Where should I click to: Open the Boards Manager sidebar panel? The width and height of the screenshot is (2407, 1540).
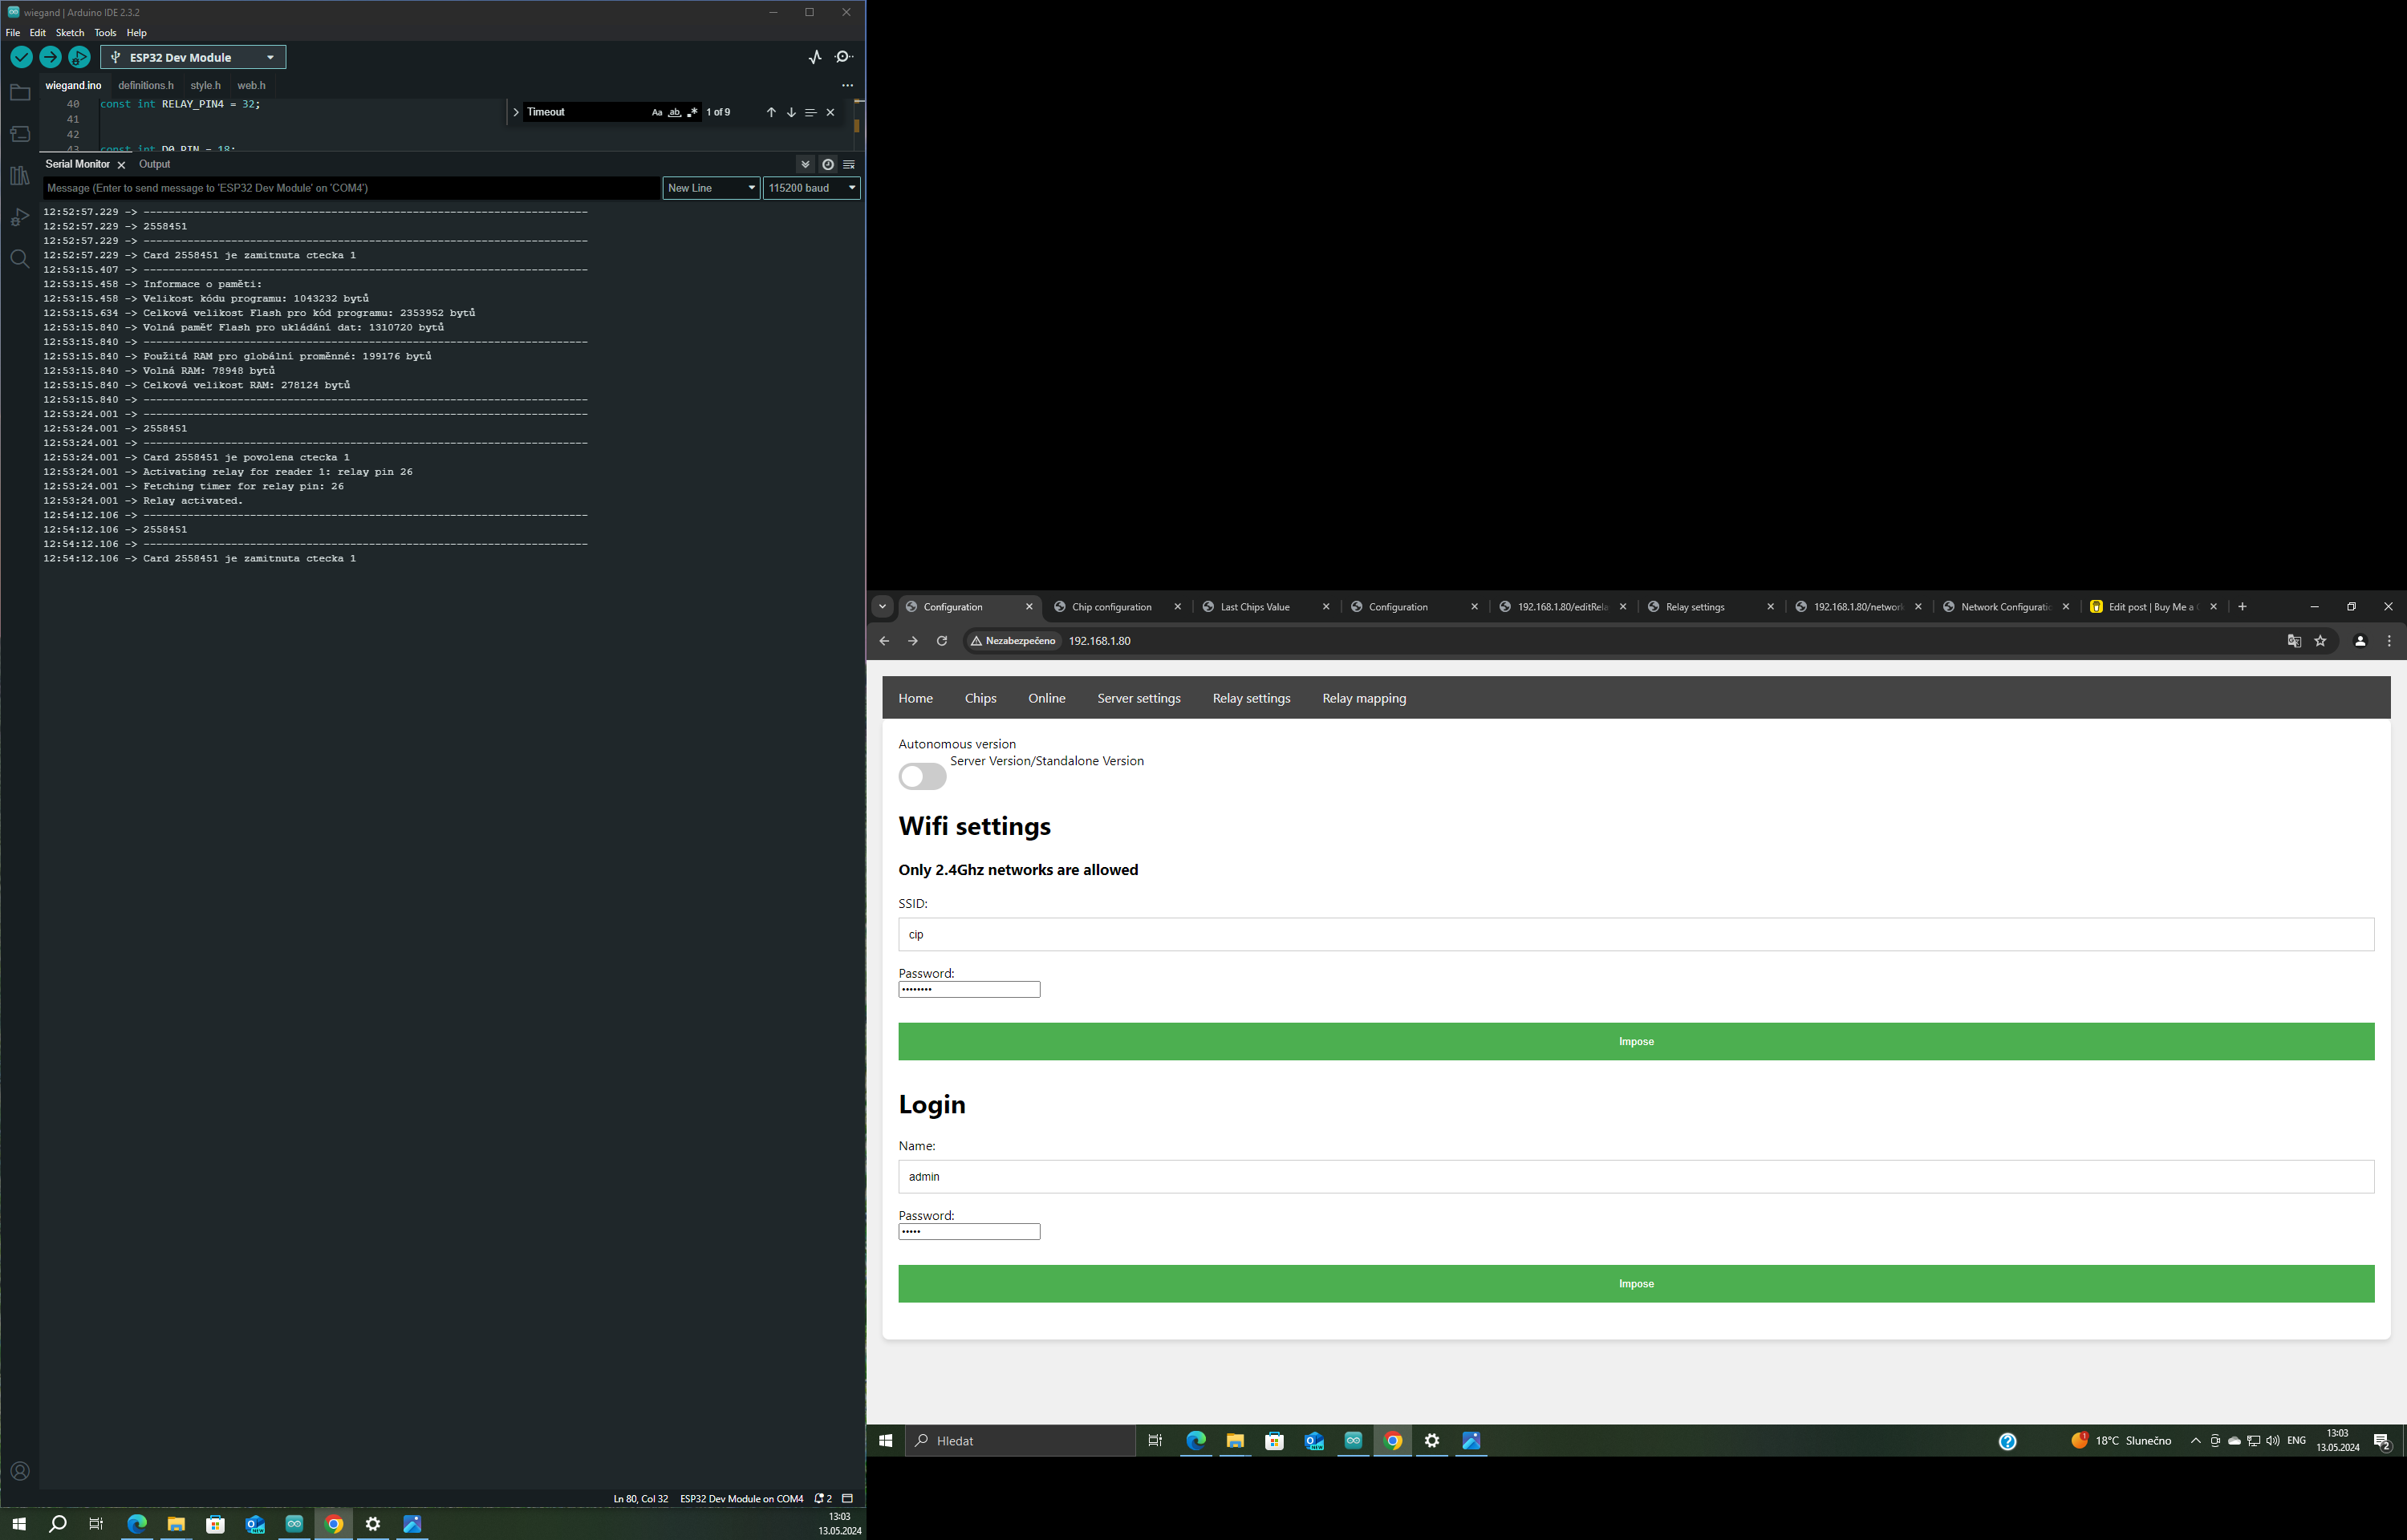[x=19, y=134]
